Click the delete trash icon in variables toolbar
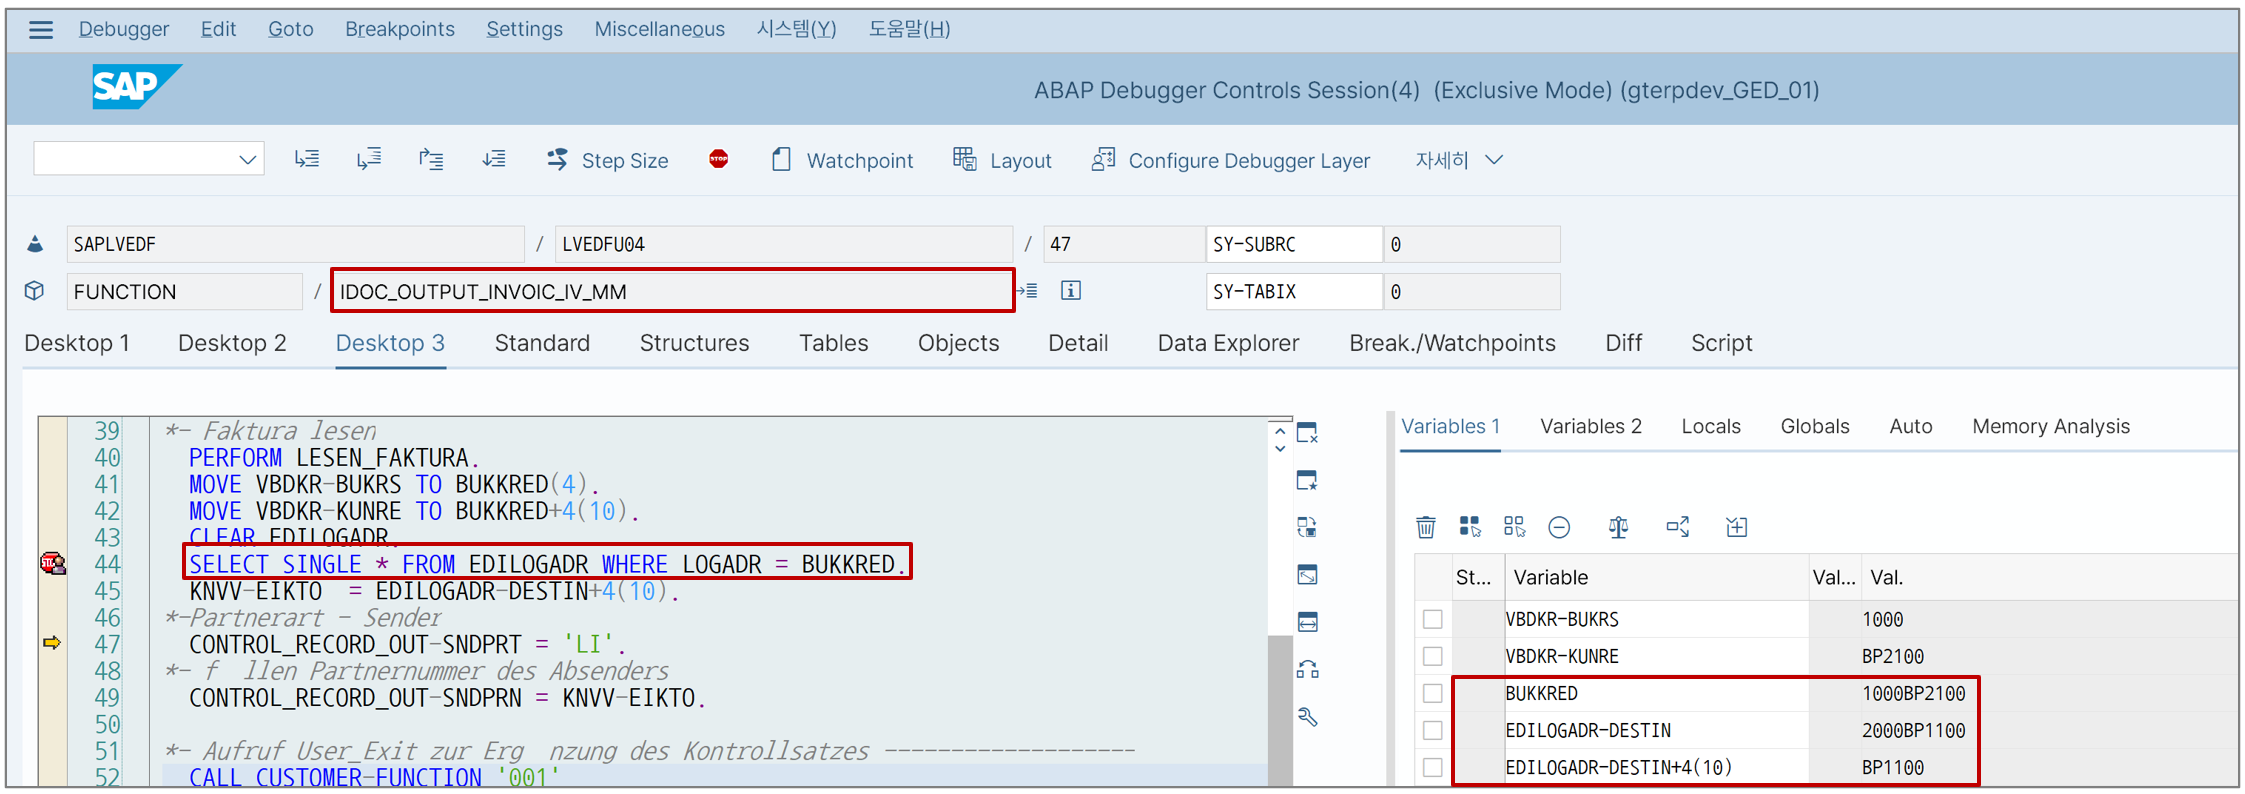2245x794 pixels. 1426,527
